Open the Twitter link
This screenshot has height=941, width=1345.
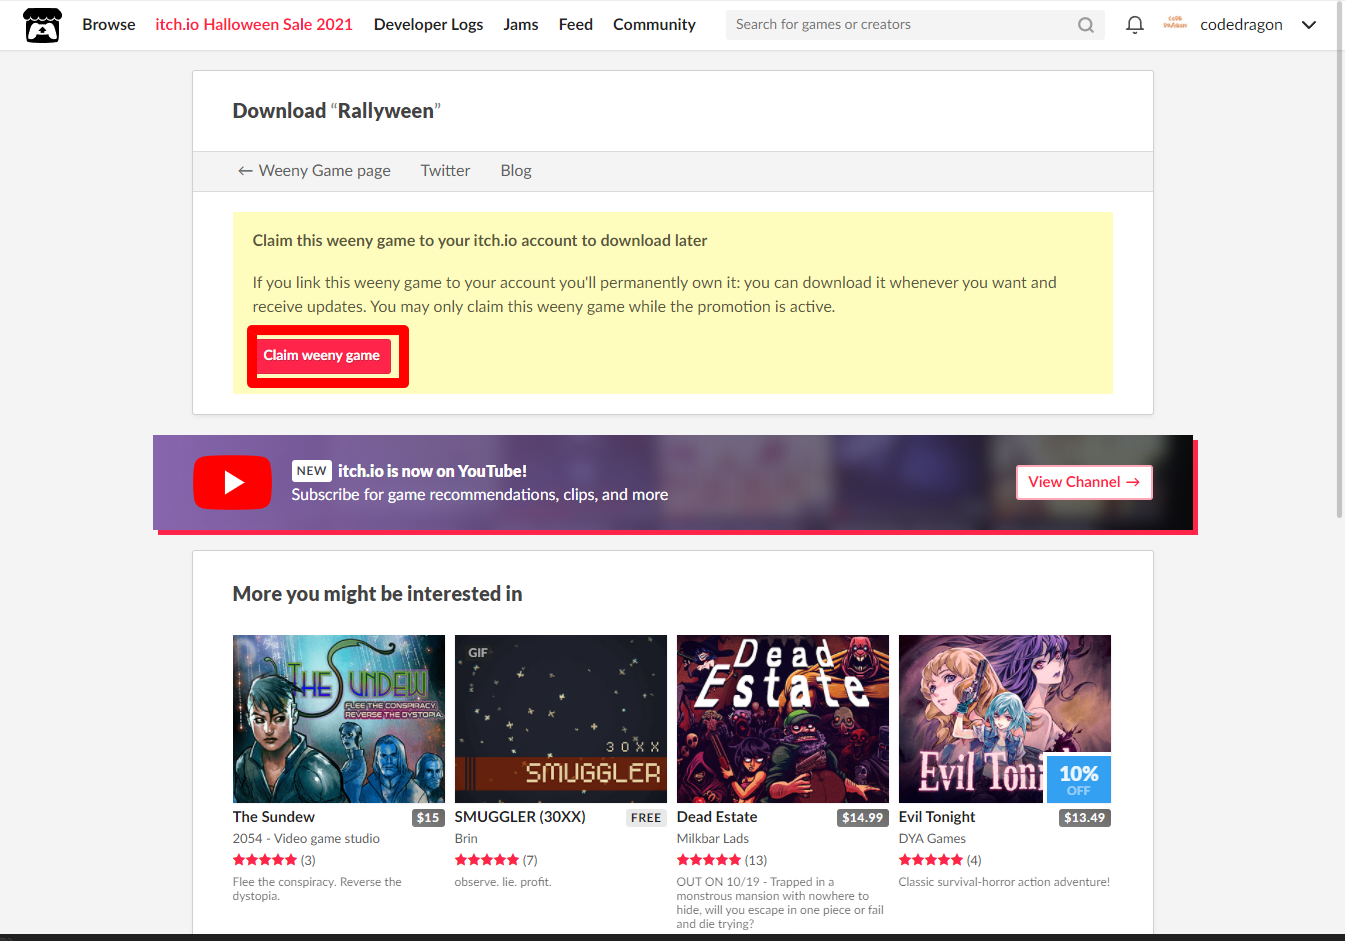(445, 171)
